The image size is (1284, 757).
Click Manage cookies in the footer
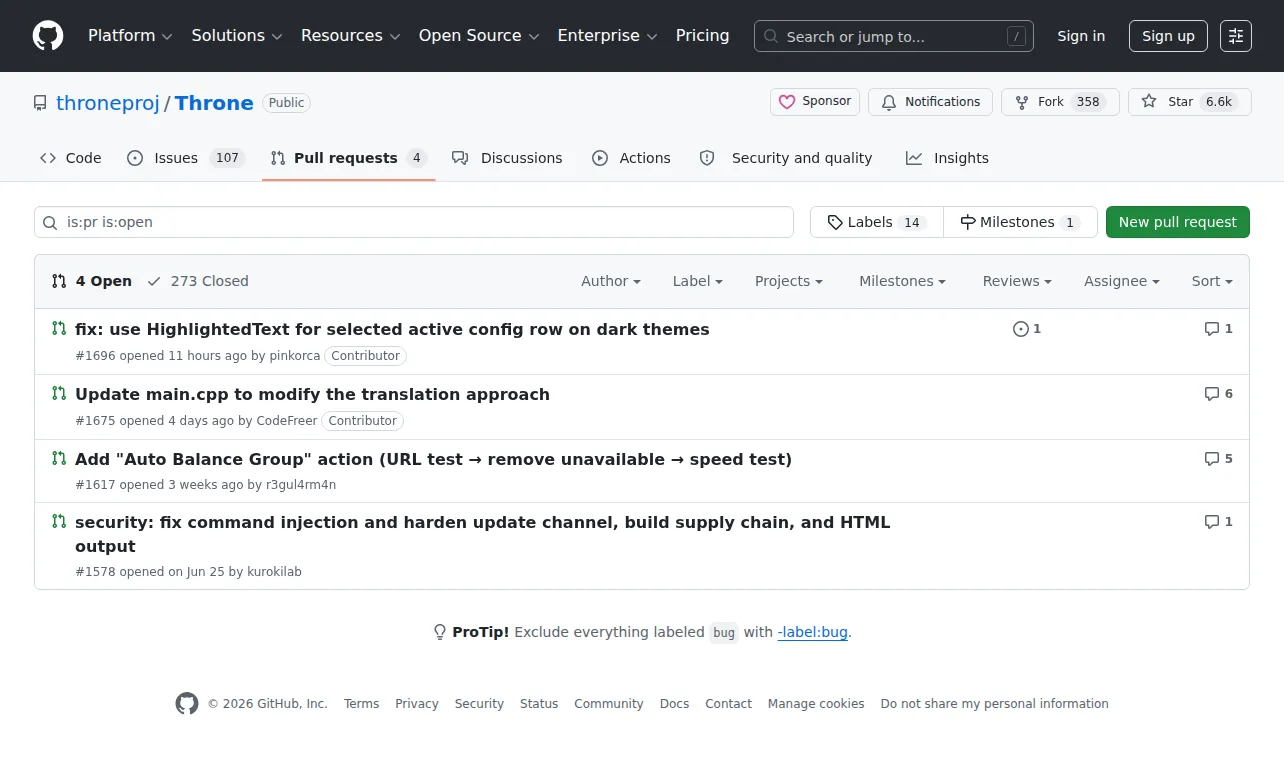pyautogui.click(x=816, y=704)
